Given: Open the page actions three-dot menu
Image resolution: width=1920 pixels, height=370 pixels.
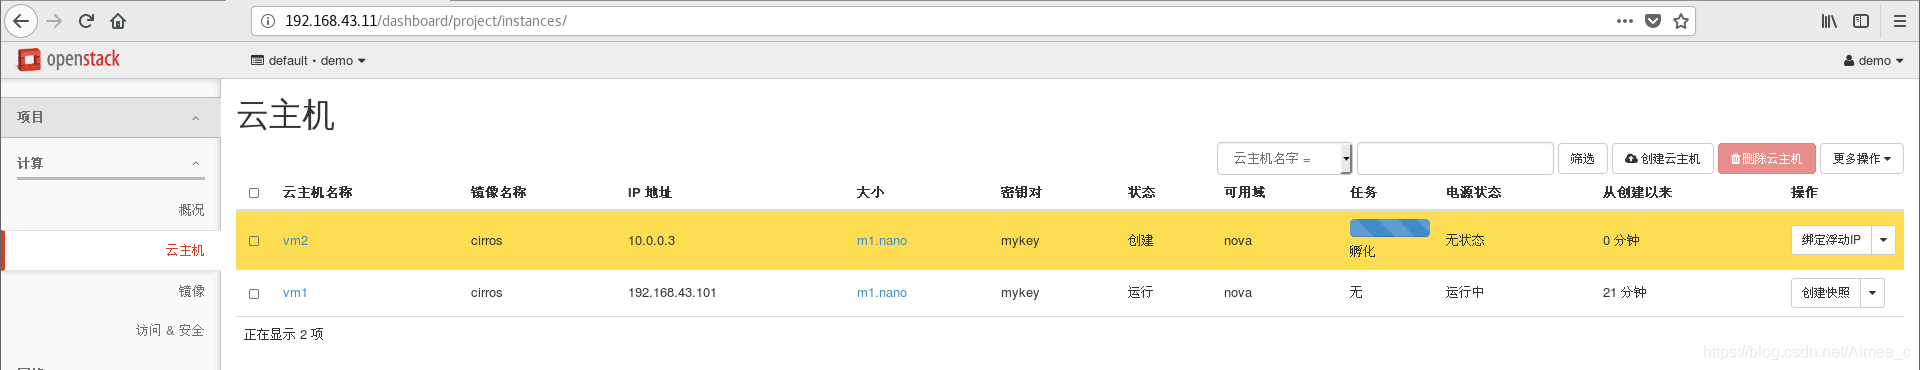Looking at the screenshot, I should [x=1625, y=20].
